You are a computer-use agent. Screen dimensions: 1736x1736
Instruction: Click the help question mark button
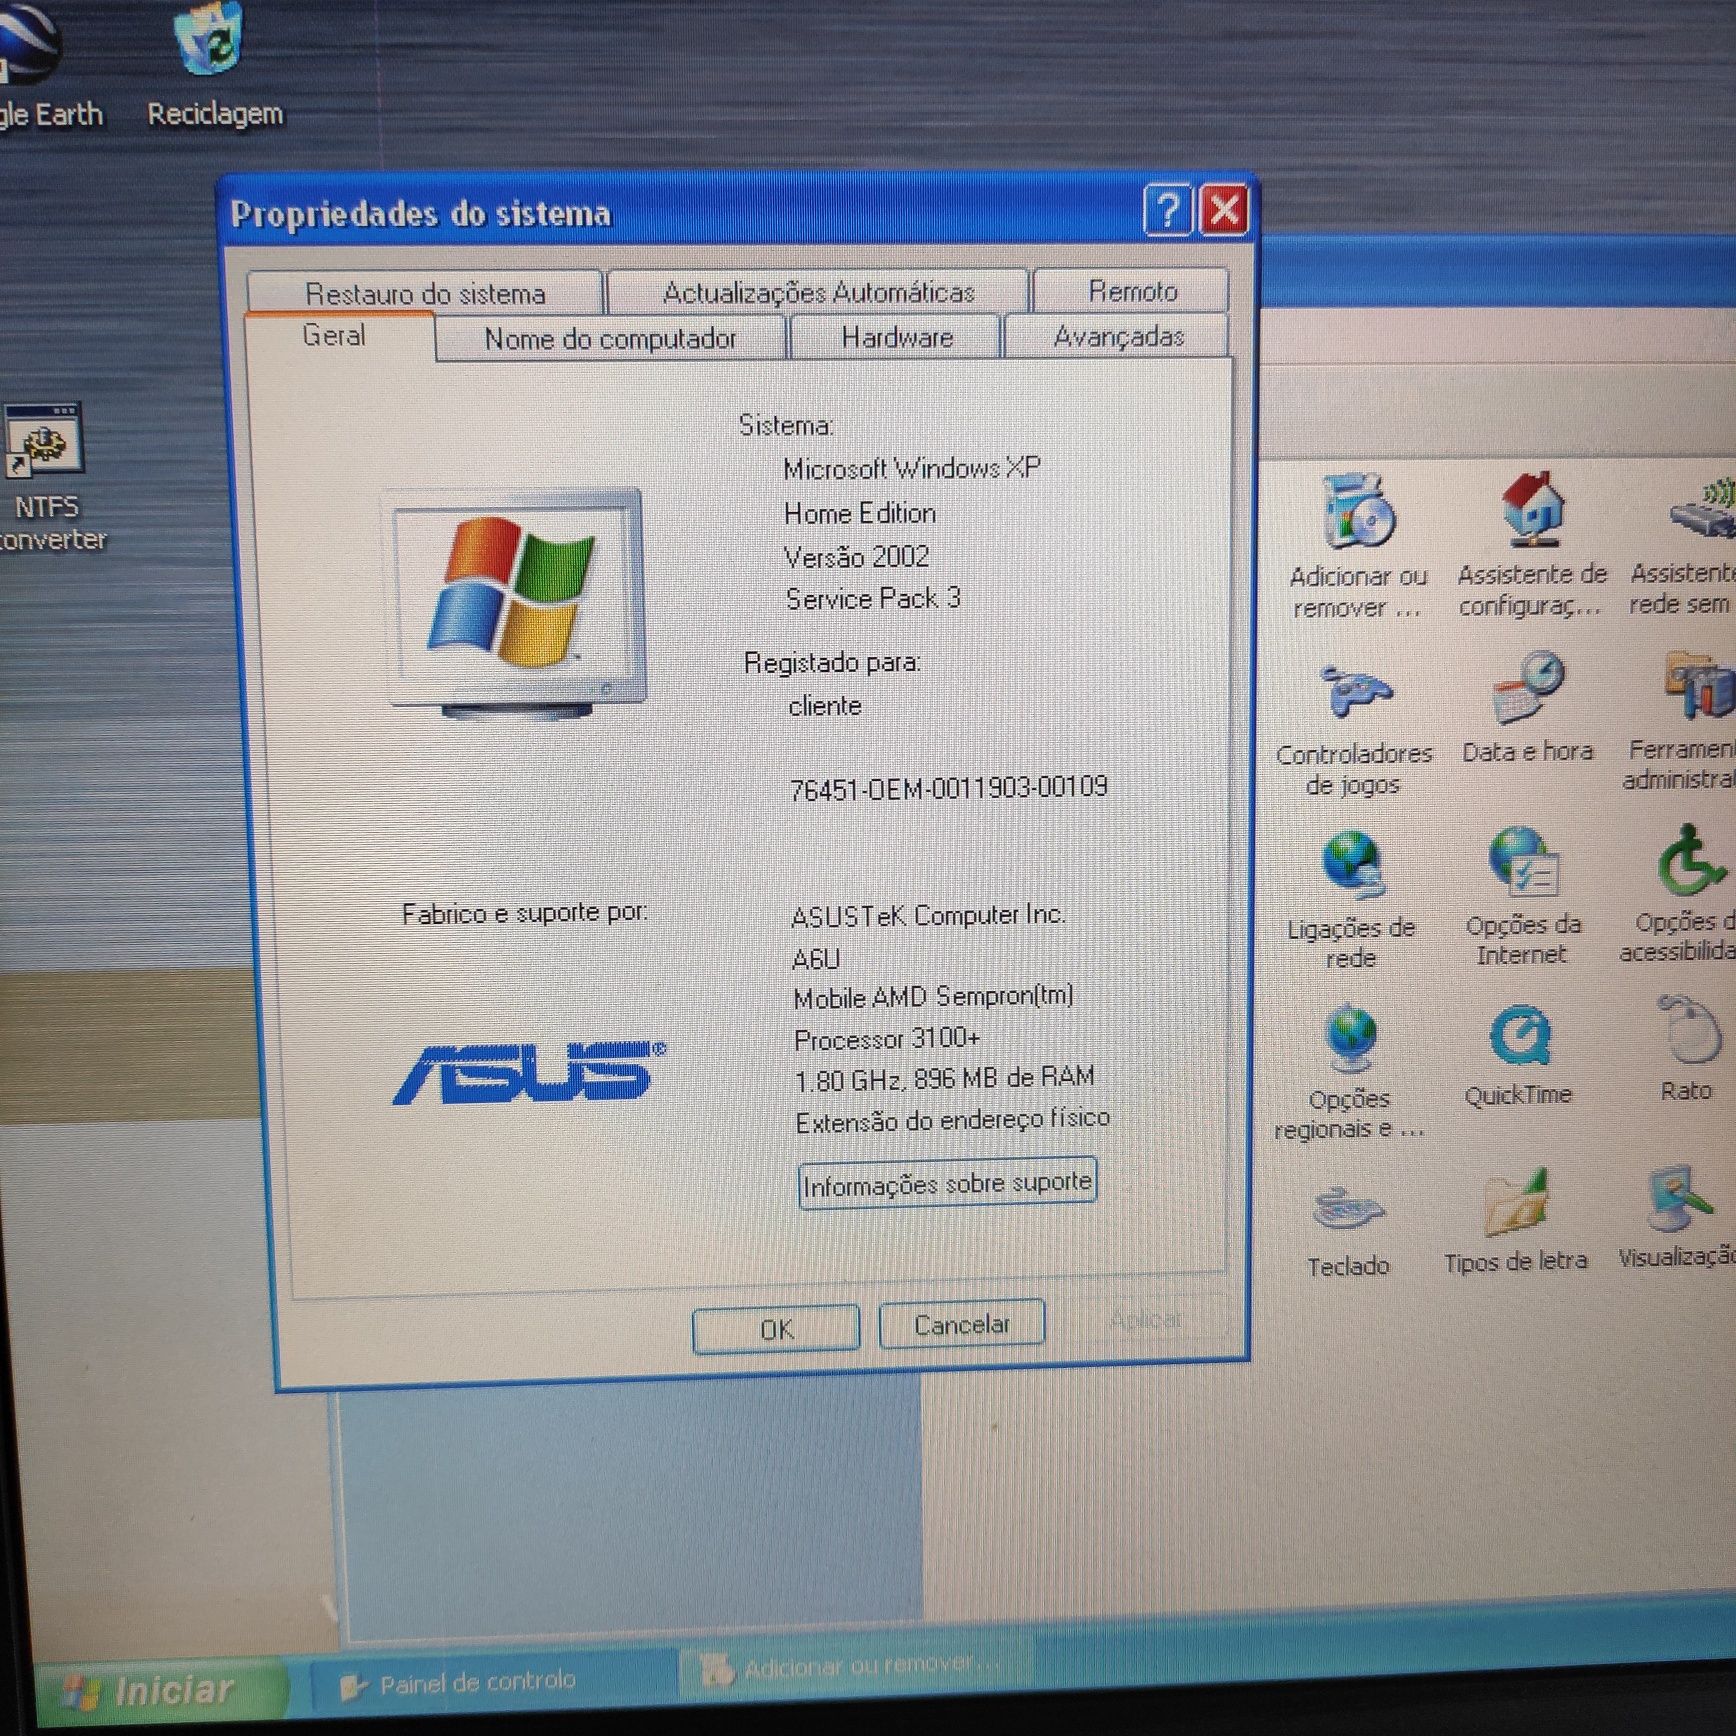(x=1168, y=211)
